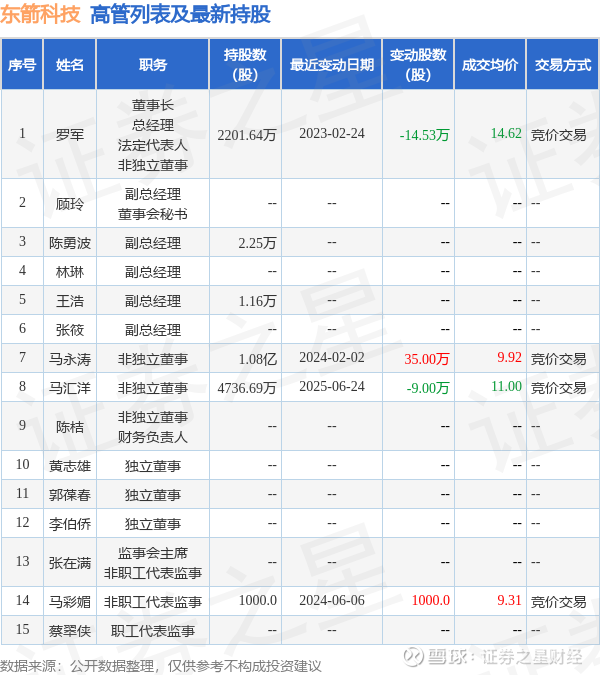The height and width of the screenshot is (675, 600).
Task: Click the date 2023-02-24
Action: [x=332, y=133]
